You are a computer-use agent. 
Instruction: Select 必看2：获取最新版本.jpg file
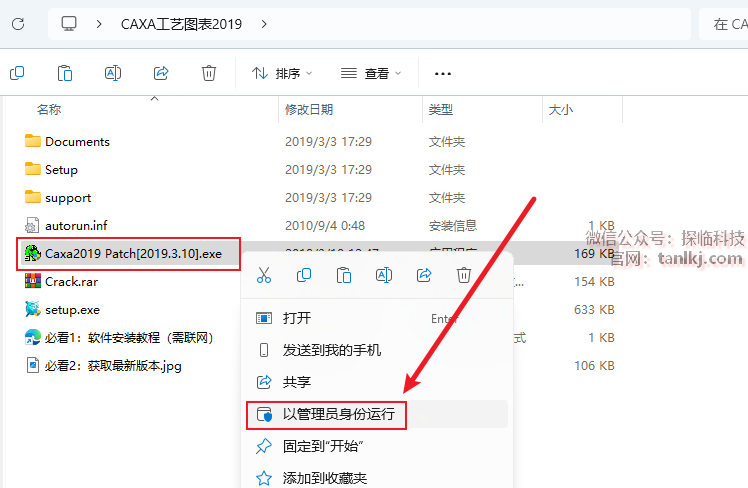(113, 366)
